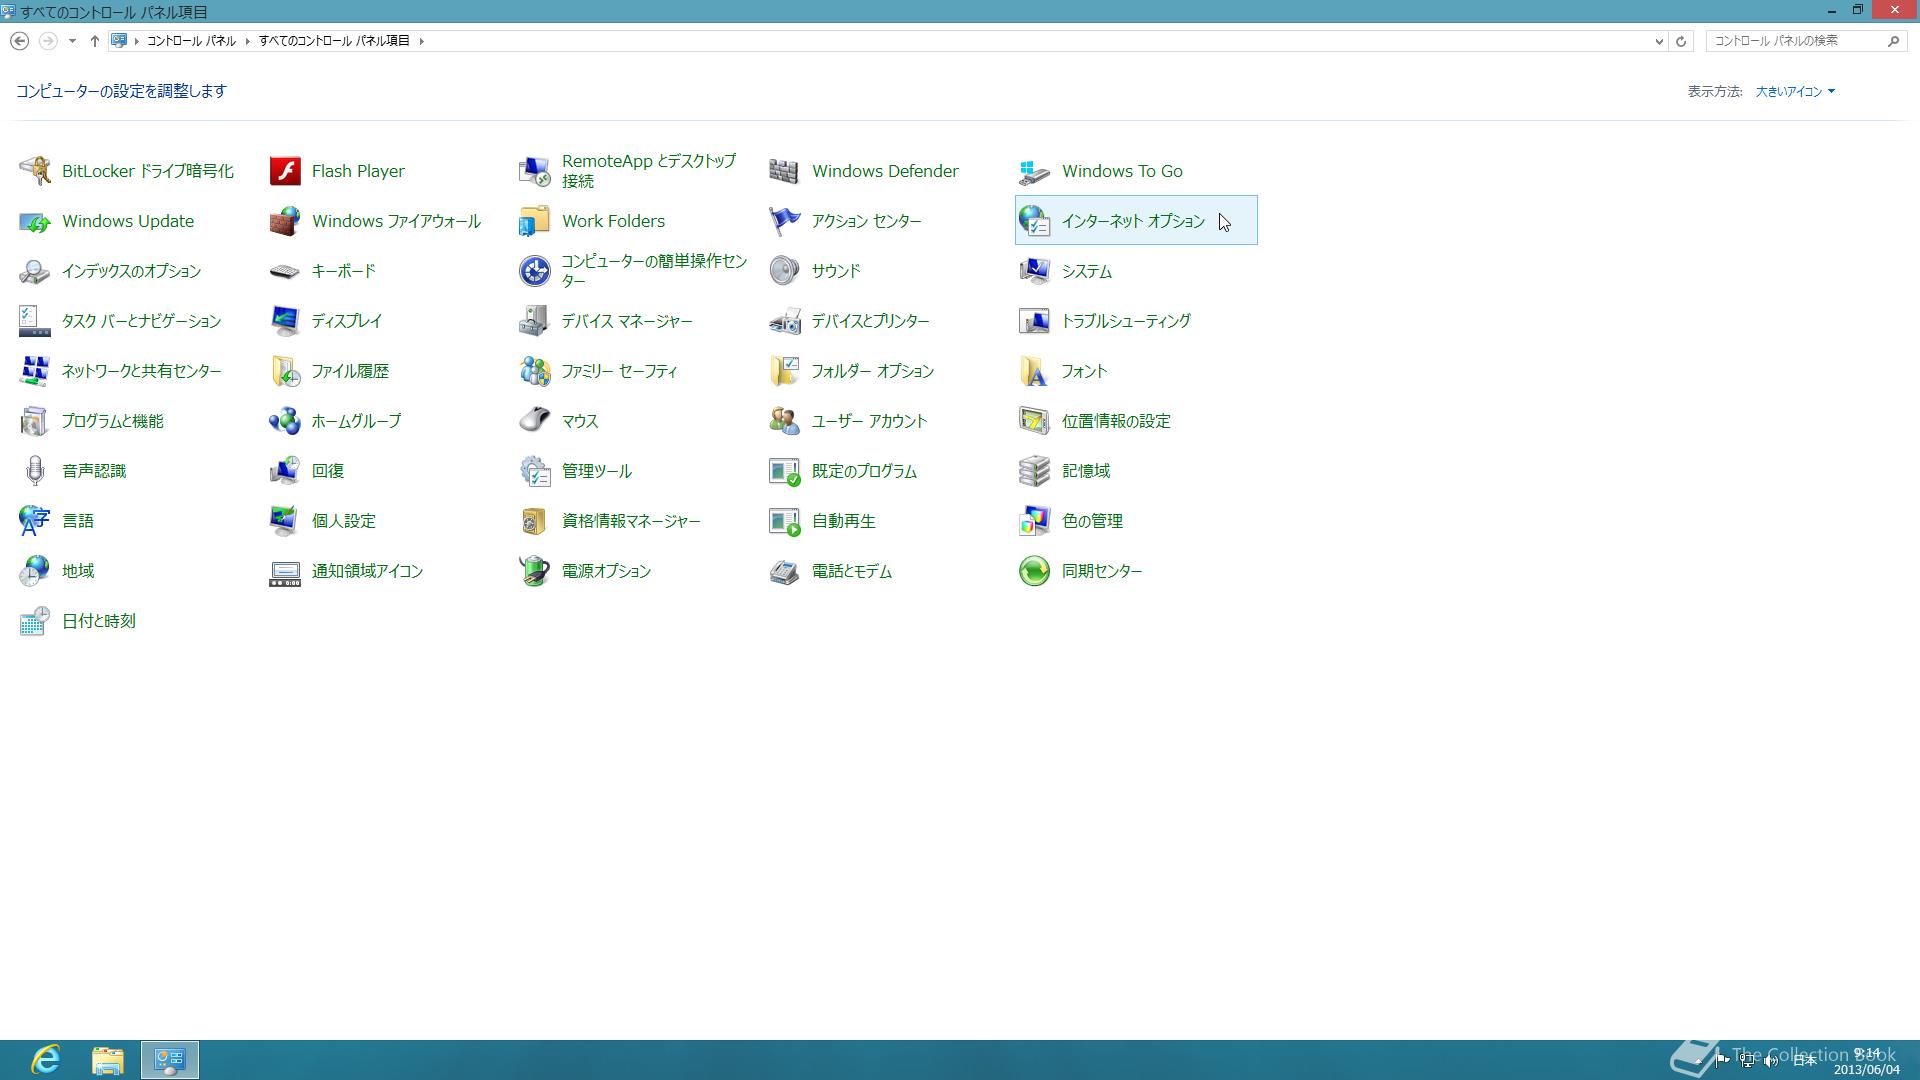
Task: Click the コンピューターの簡単操作センター link
Action: (654, 271)
